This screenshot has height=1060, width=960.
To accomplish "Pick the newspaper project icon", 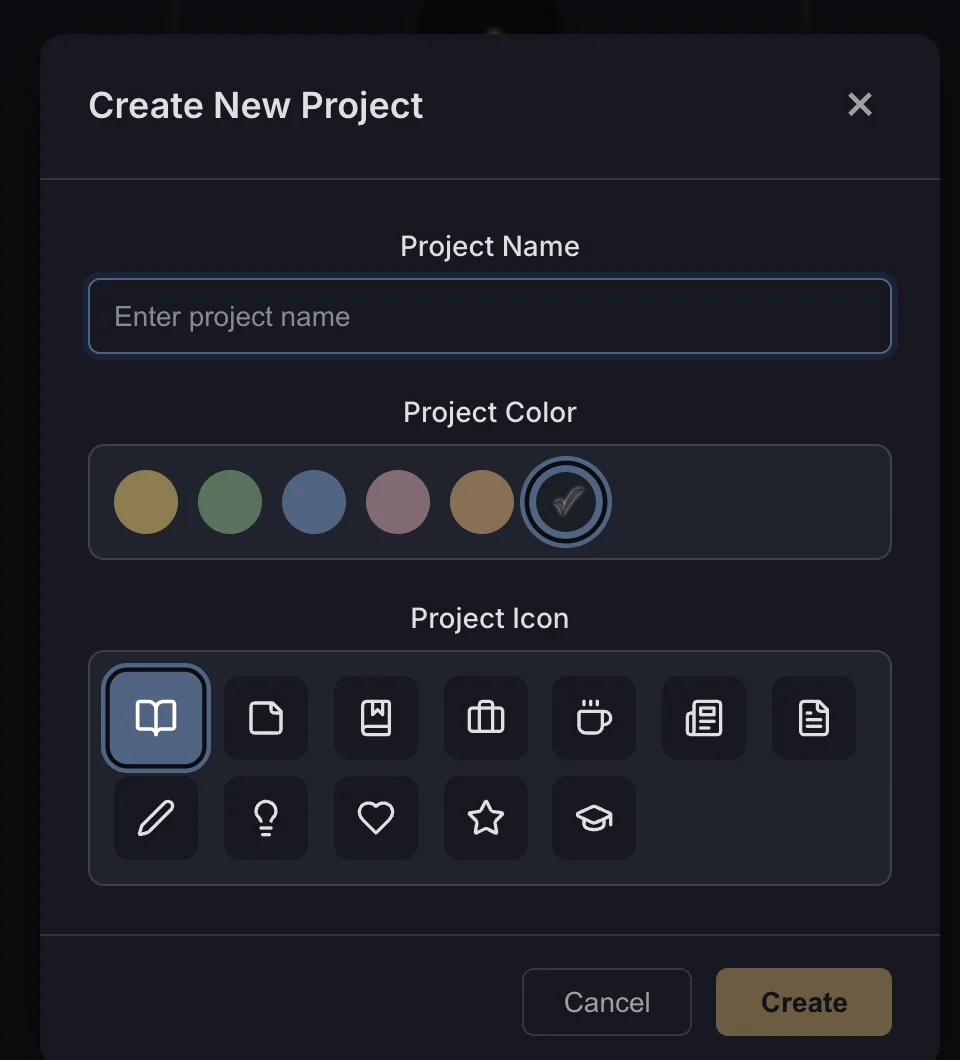I will tap(704, 718).
